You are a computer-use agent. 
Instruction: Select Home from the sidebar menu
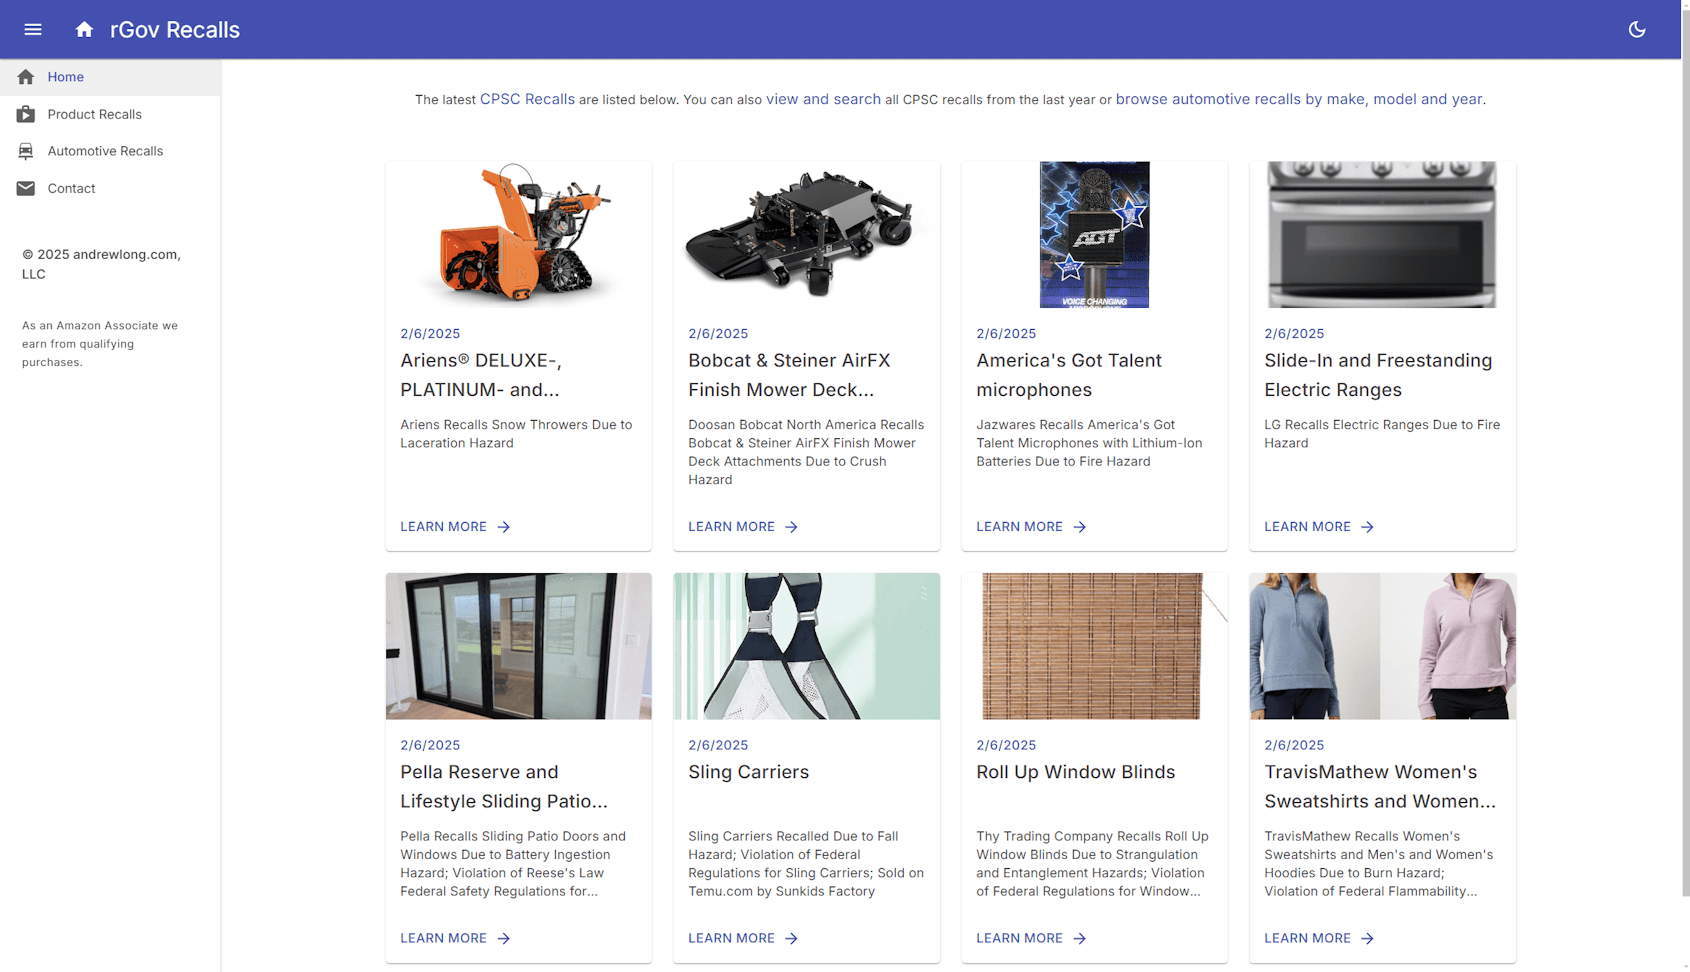pos(66,77)
